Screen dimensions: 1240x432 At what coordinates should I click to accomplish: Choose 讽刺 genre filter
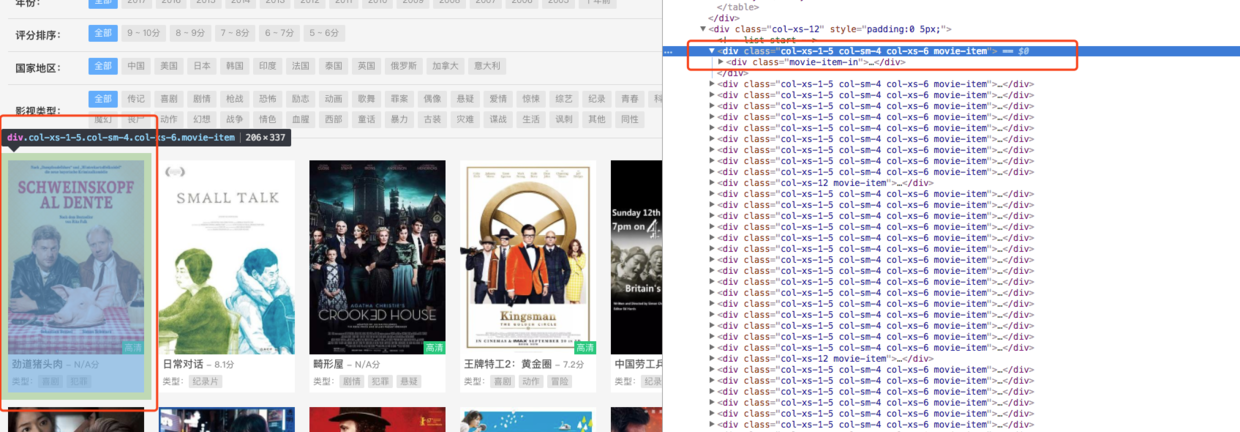click(564, 119)
